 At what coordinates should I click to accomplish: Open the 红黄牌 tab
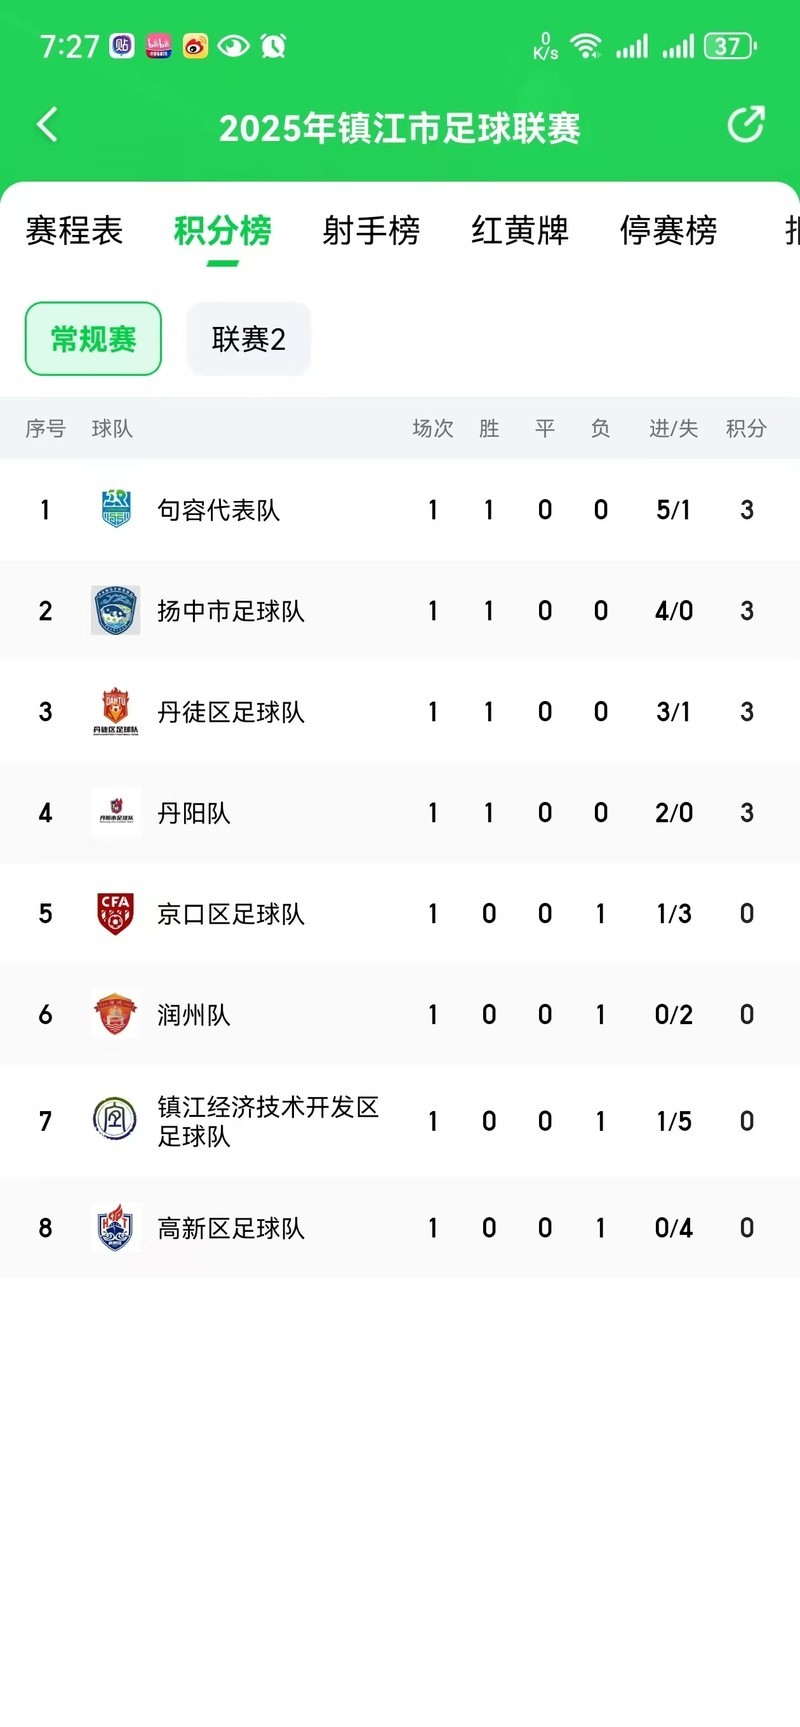pyautogui.click(x=520, y=231)
